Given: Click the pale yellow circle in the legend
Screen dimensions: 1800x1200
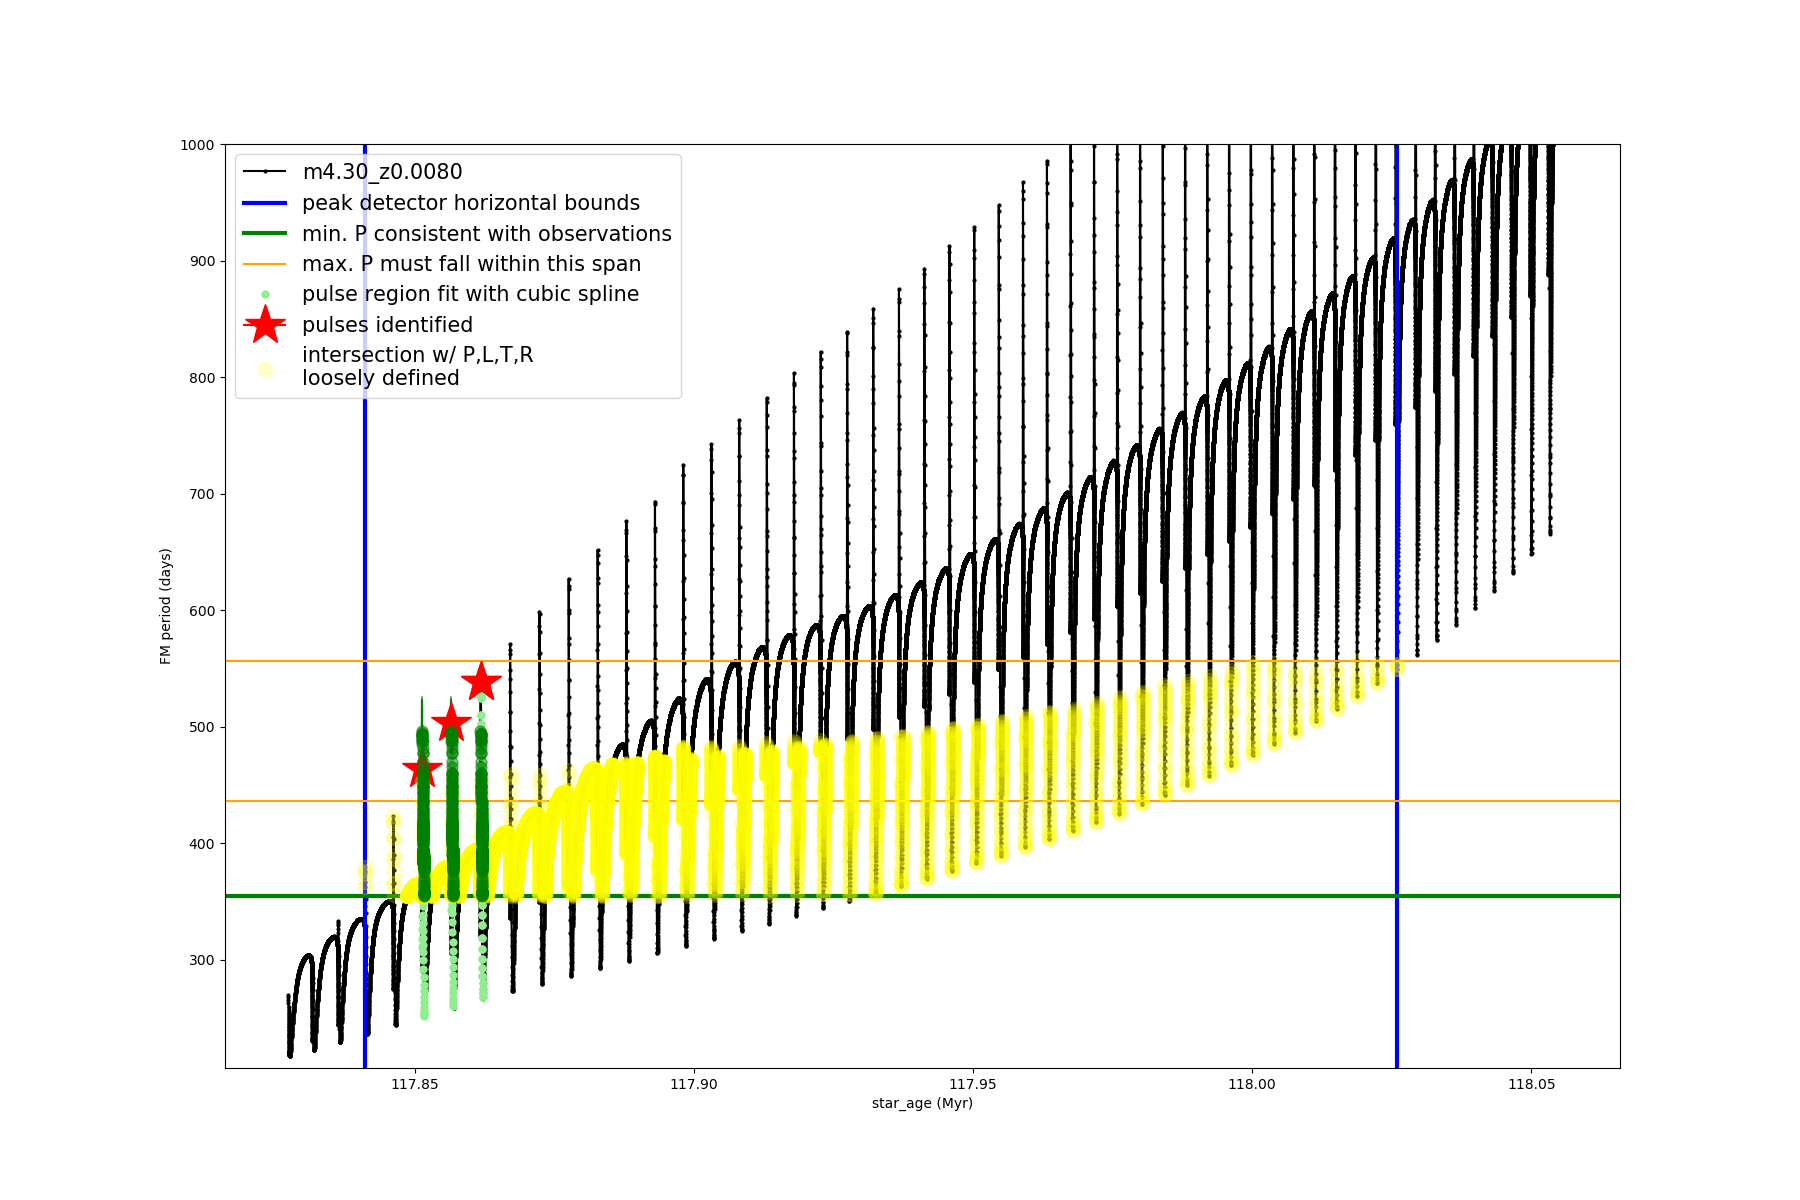Looking at the screenshot, I should point(265,369).
